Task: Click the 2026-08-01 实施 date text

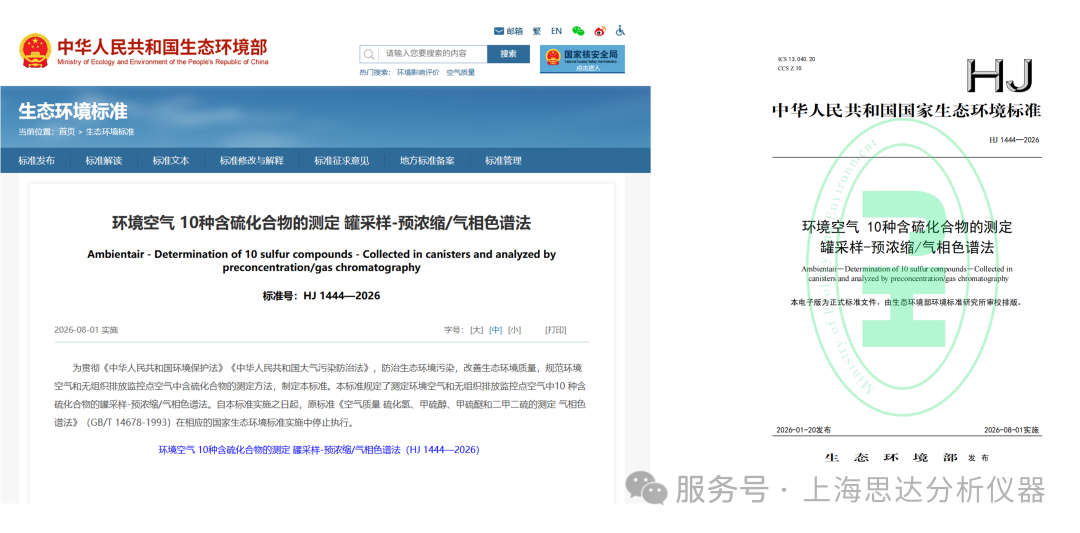Action: 86,330
